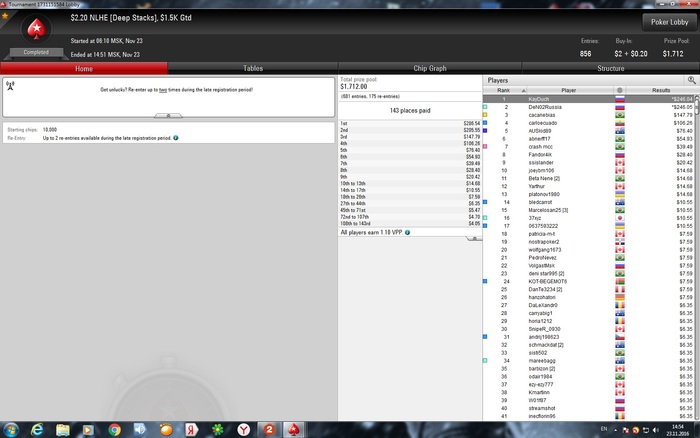Open File Explorer from taskbar

[62, 430]
